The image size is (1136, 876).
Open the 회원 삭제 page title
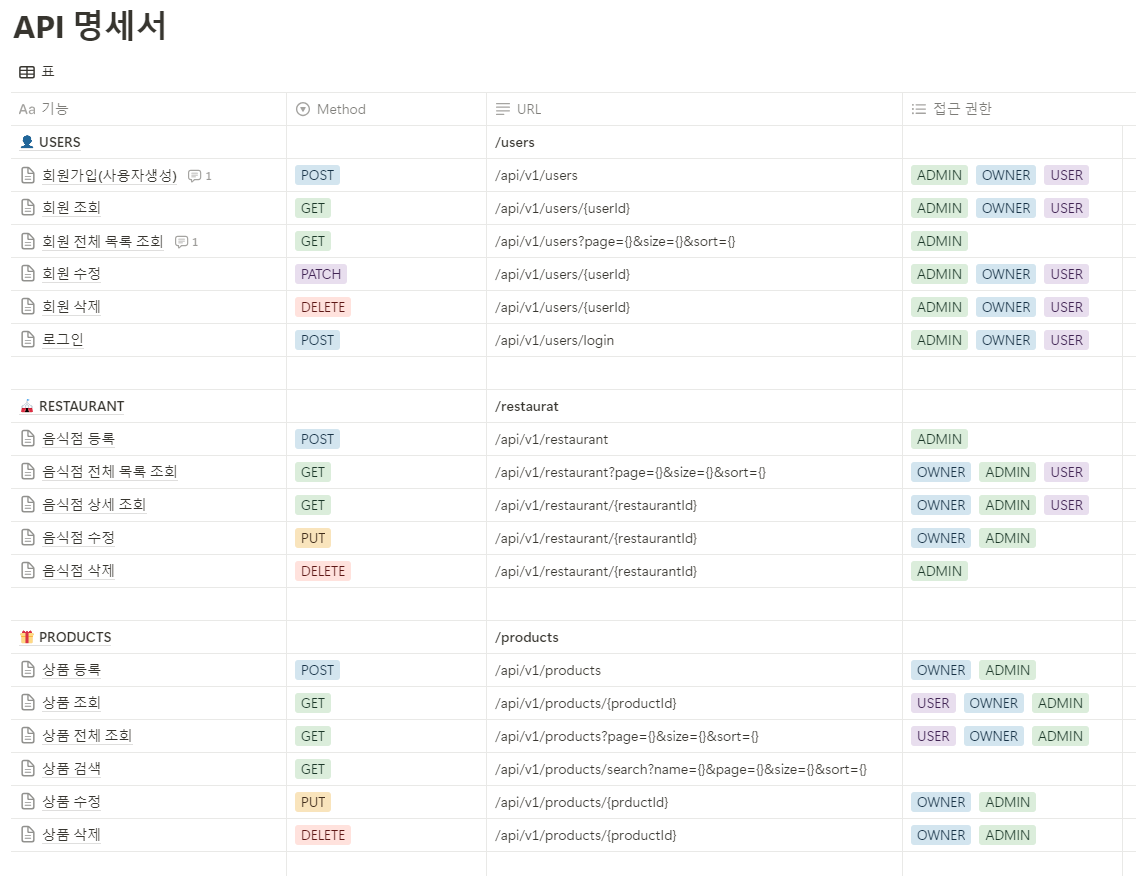point(71,307)
